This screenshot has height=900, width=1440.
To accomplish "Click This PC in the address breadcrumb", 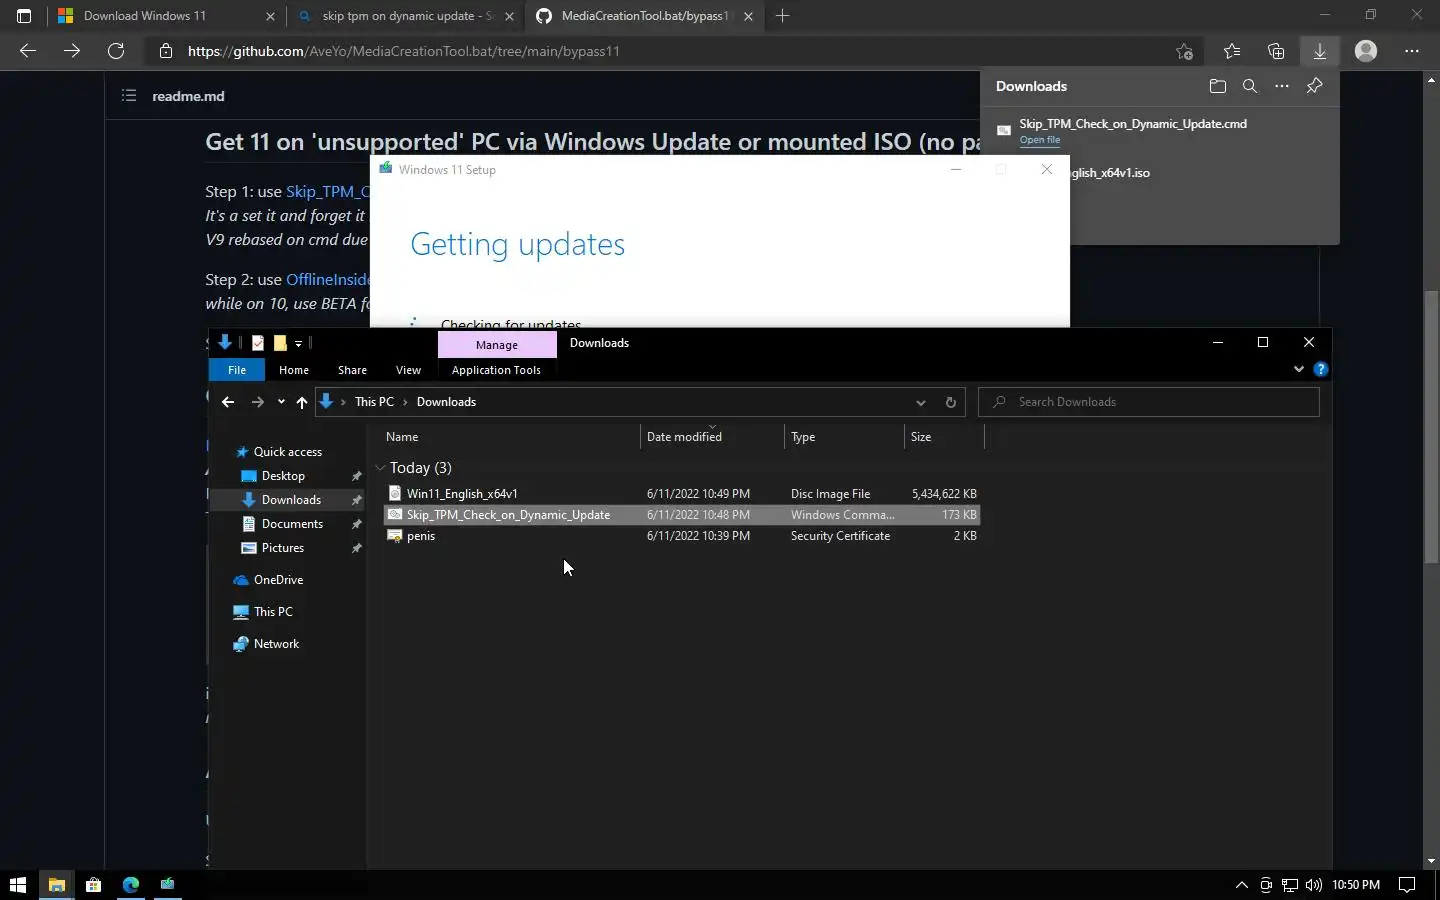I will [374, 402].
